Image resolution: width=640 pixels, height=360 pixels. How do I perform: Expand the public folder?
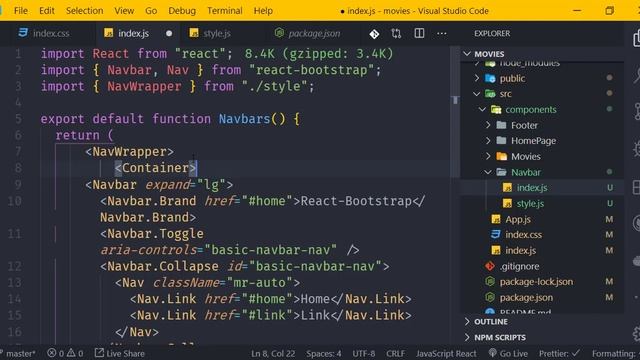[x=477, y=78]
